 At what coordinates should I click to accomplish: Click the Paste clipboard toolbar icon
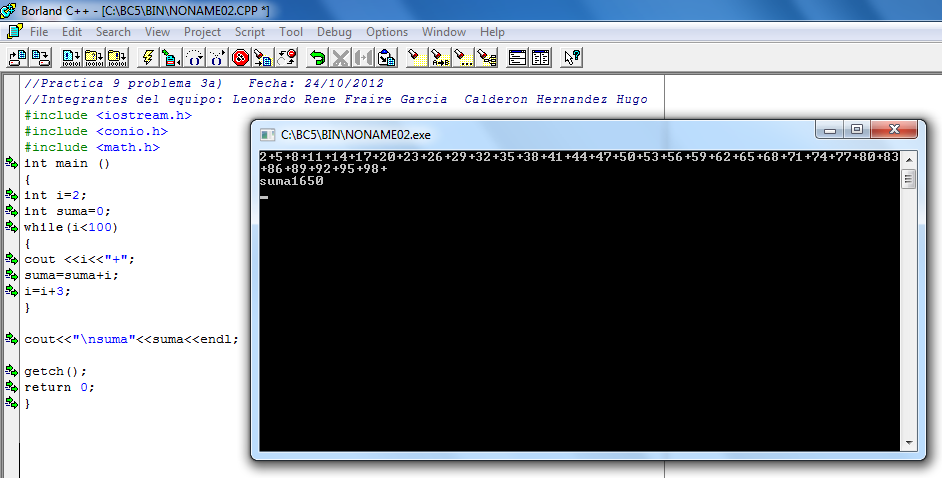[387, 58]
